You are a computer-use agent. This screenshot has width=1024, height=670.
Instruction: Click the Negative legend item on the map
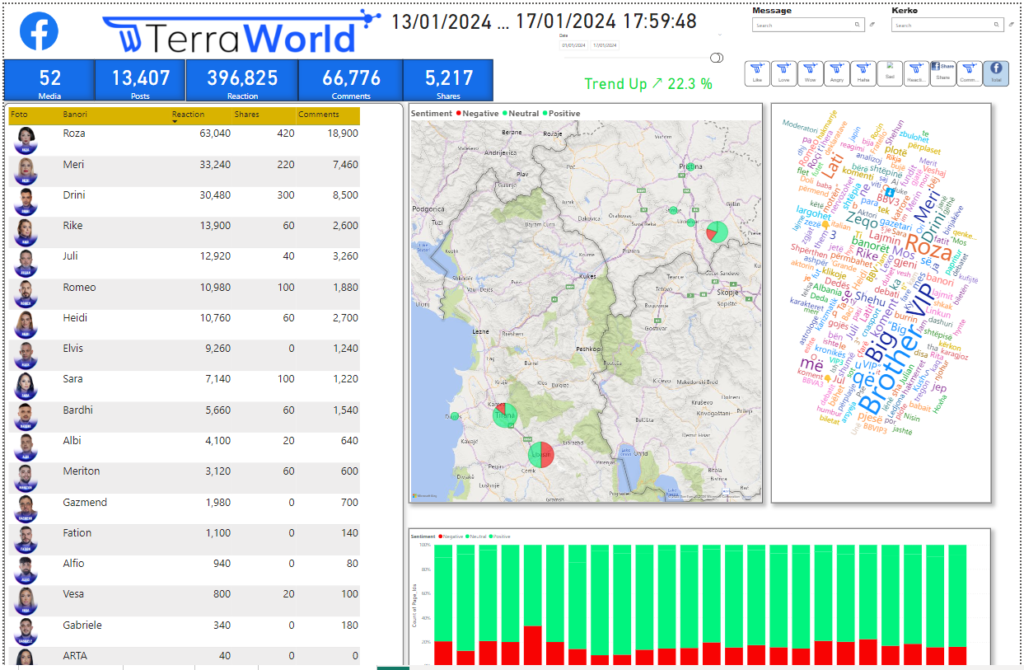click(477, 114)
